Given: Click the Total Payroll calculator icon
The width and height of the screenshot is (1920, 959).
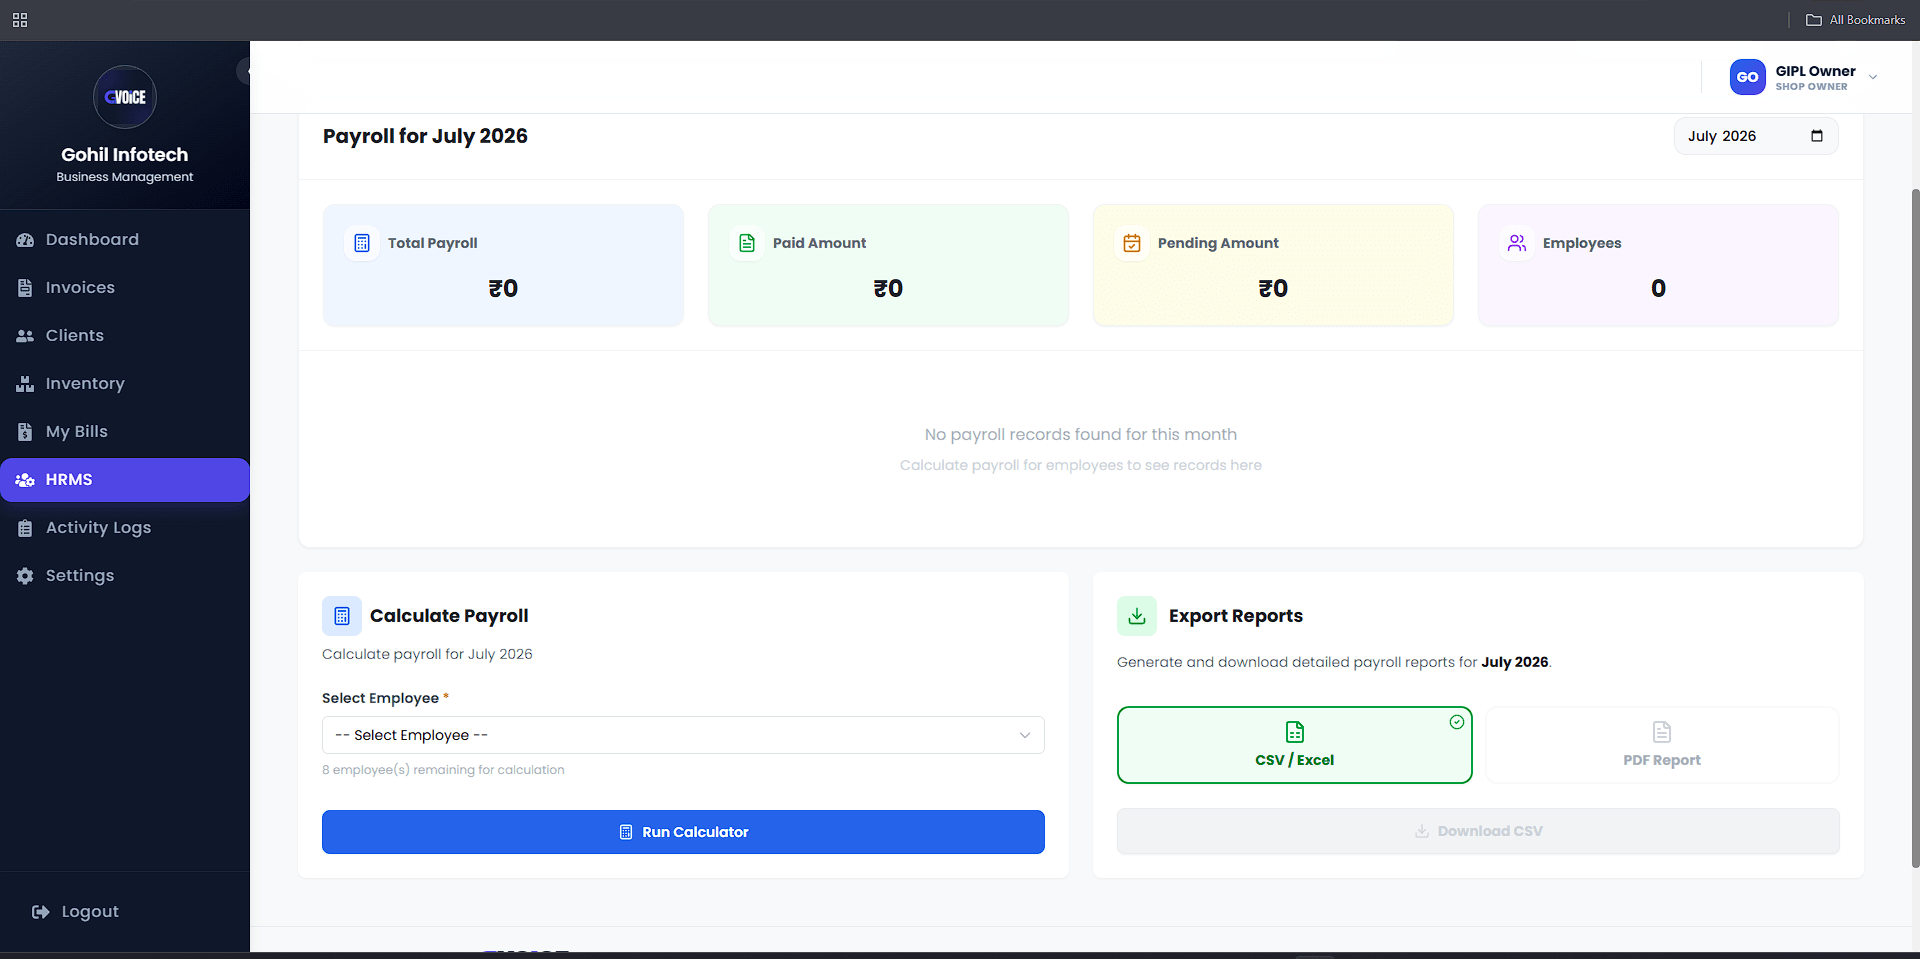Looking at the screenshot, I should tap(362, 243).
